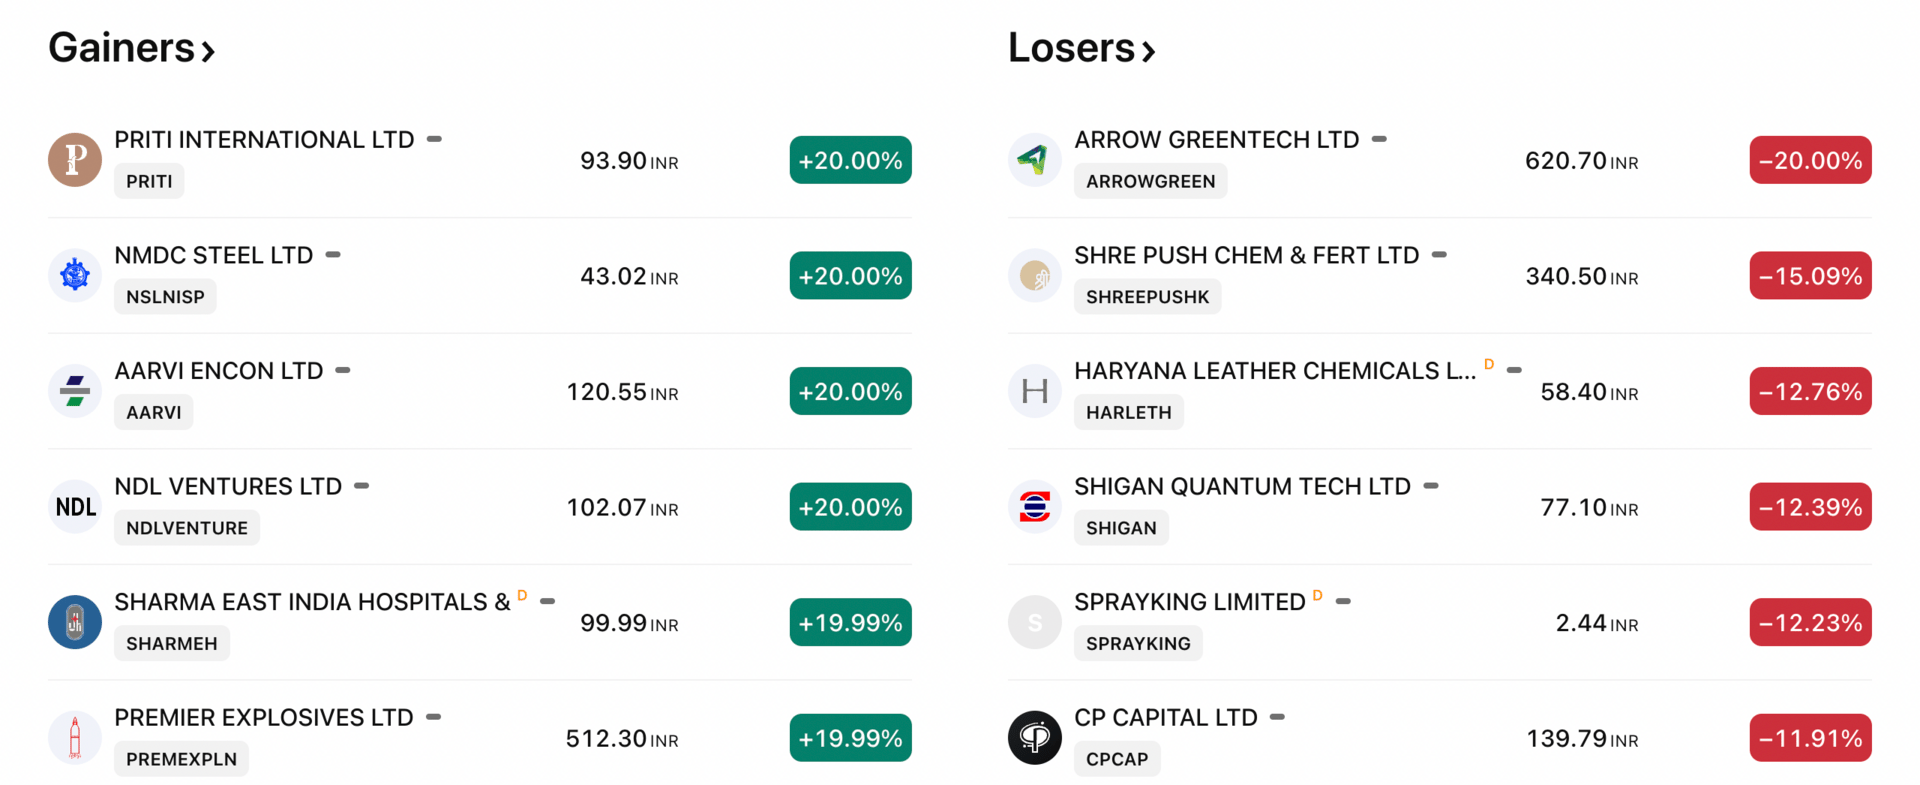Open the PRITI ticker symbol tag
1920x785 pixels.
(x=149, y=181)
